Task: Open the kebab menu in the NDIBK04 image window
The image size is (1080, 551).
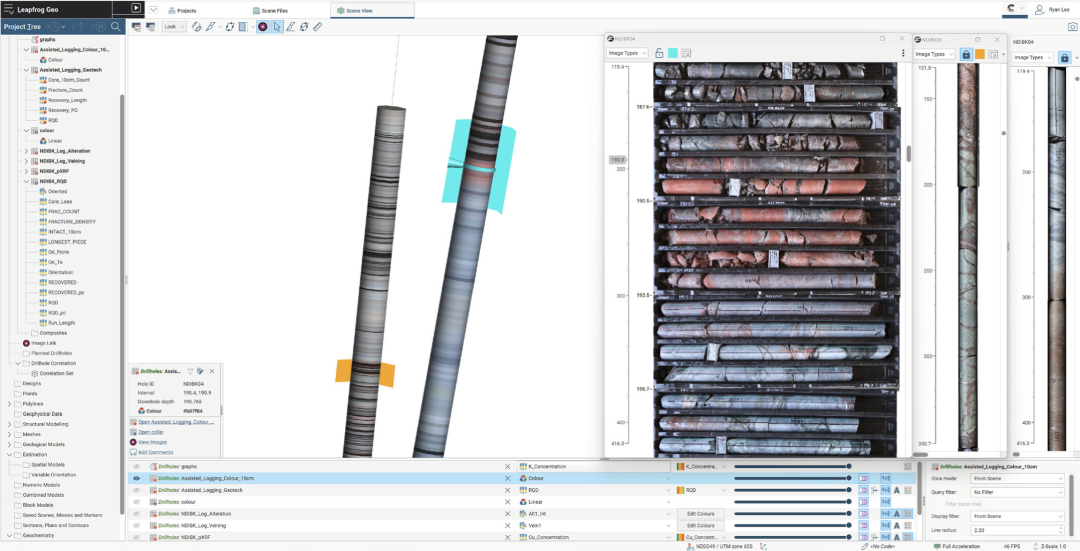Action: point(903,53)
